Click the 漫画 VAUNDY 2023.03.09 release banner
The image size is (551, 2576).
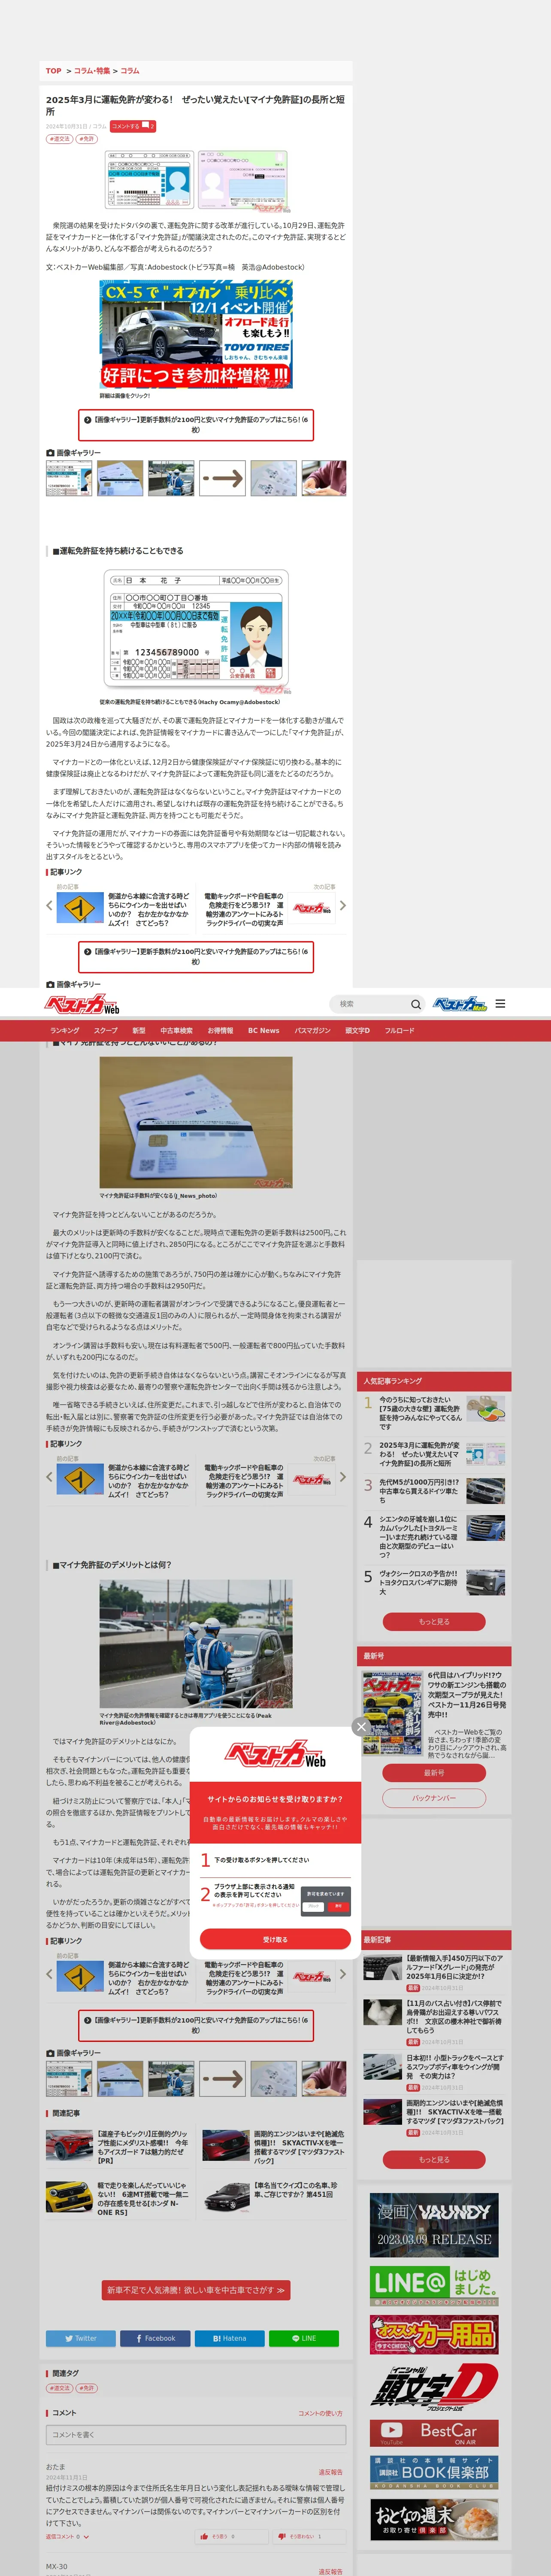click(434, 2225)
